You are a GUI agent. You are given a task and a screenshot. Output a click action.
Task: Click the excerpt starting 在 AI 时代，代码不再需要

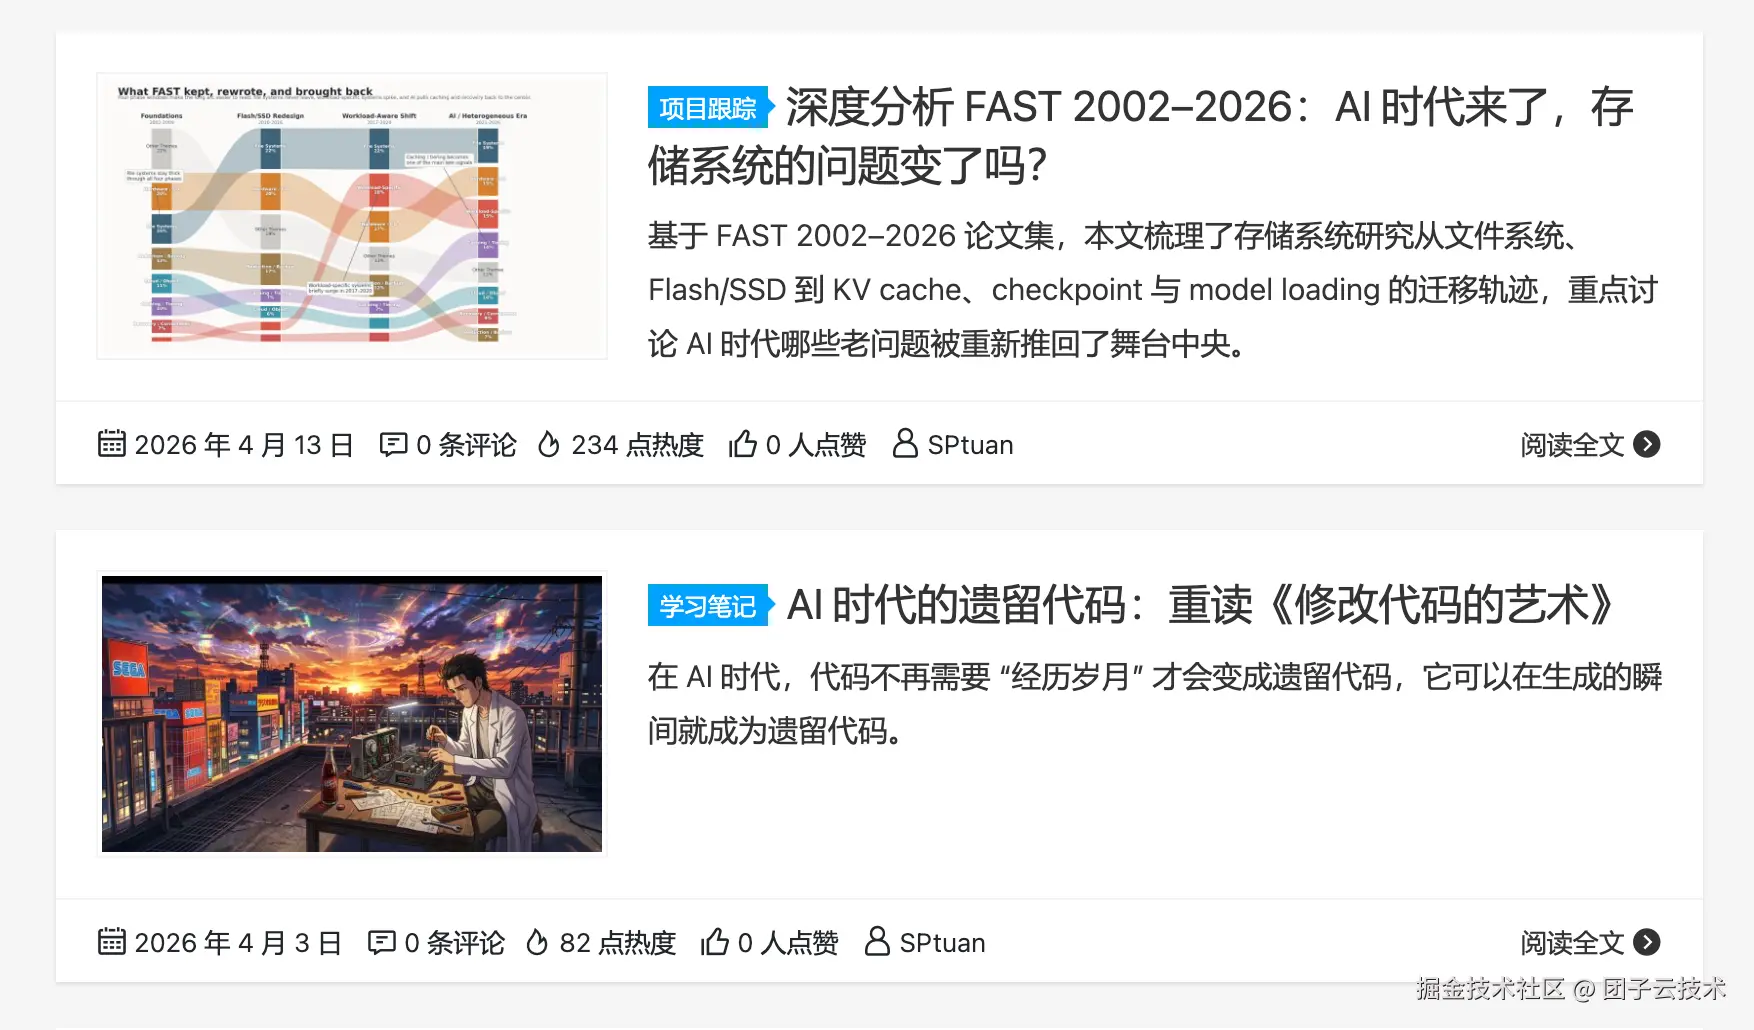pyautogui.click(x=1155, y=704)
